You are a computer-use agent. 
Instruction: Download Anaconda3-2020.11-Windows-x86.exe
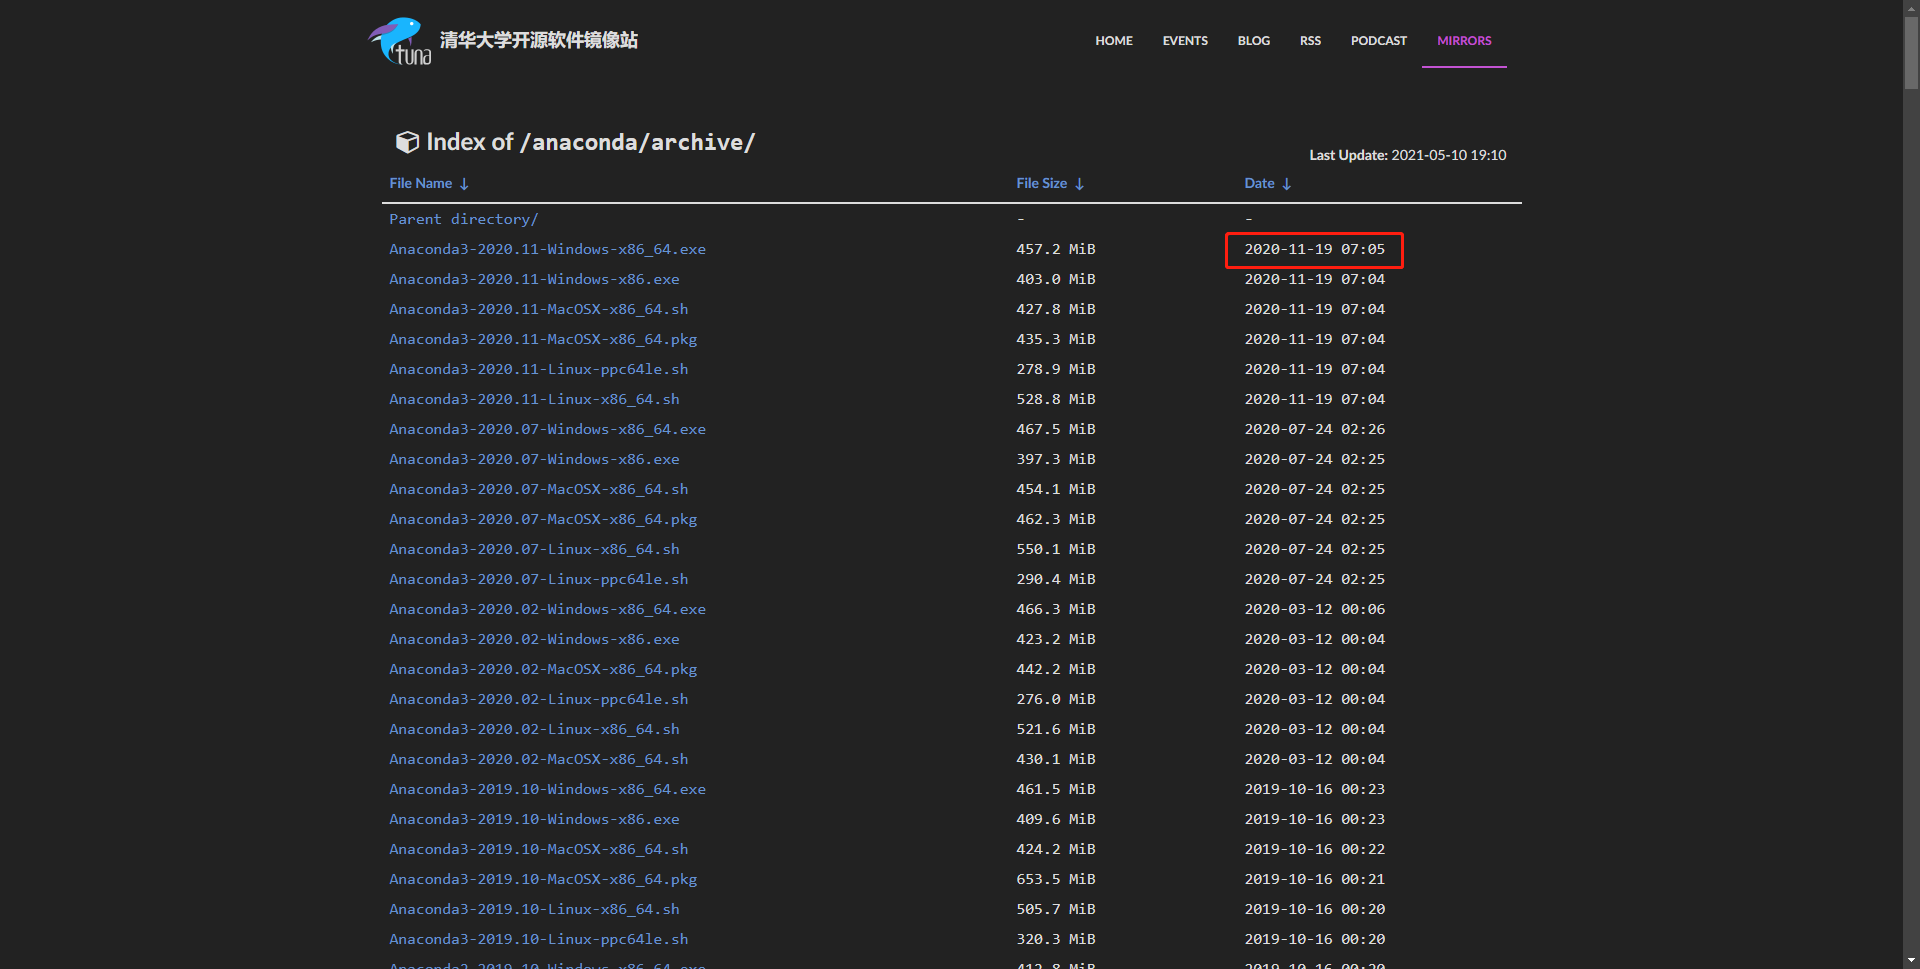pos(534,279)
